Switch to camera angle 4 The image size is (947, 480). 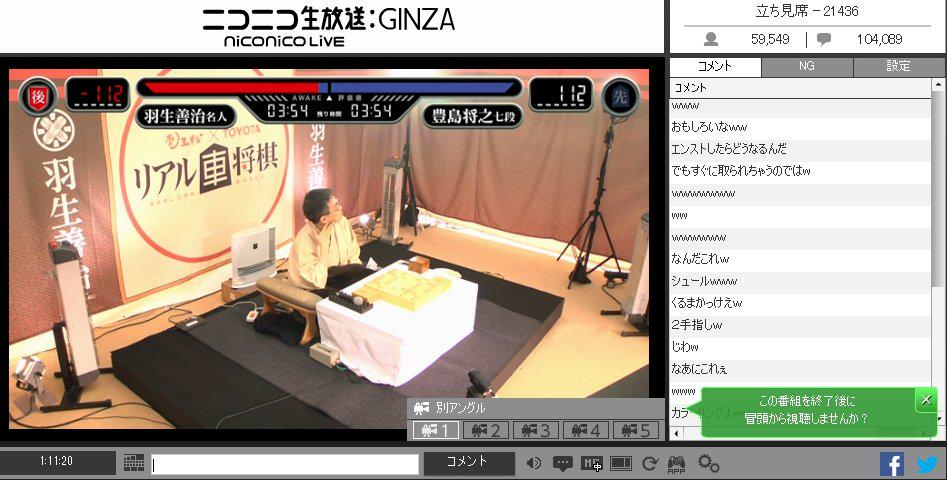[585, 430]
